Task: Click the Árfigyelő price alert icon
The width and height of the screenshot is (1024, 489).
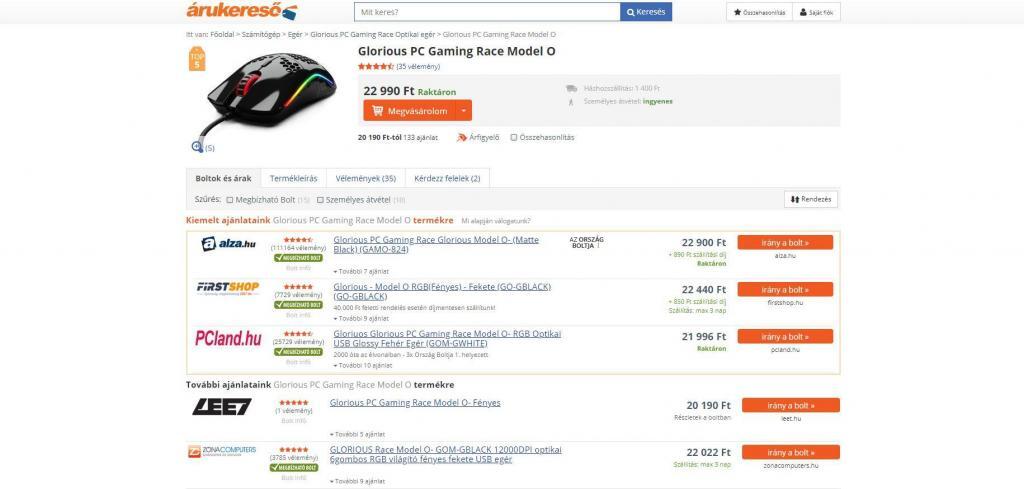Action: pos(462,137)
